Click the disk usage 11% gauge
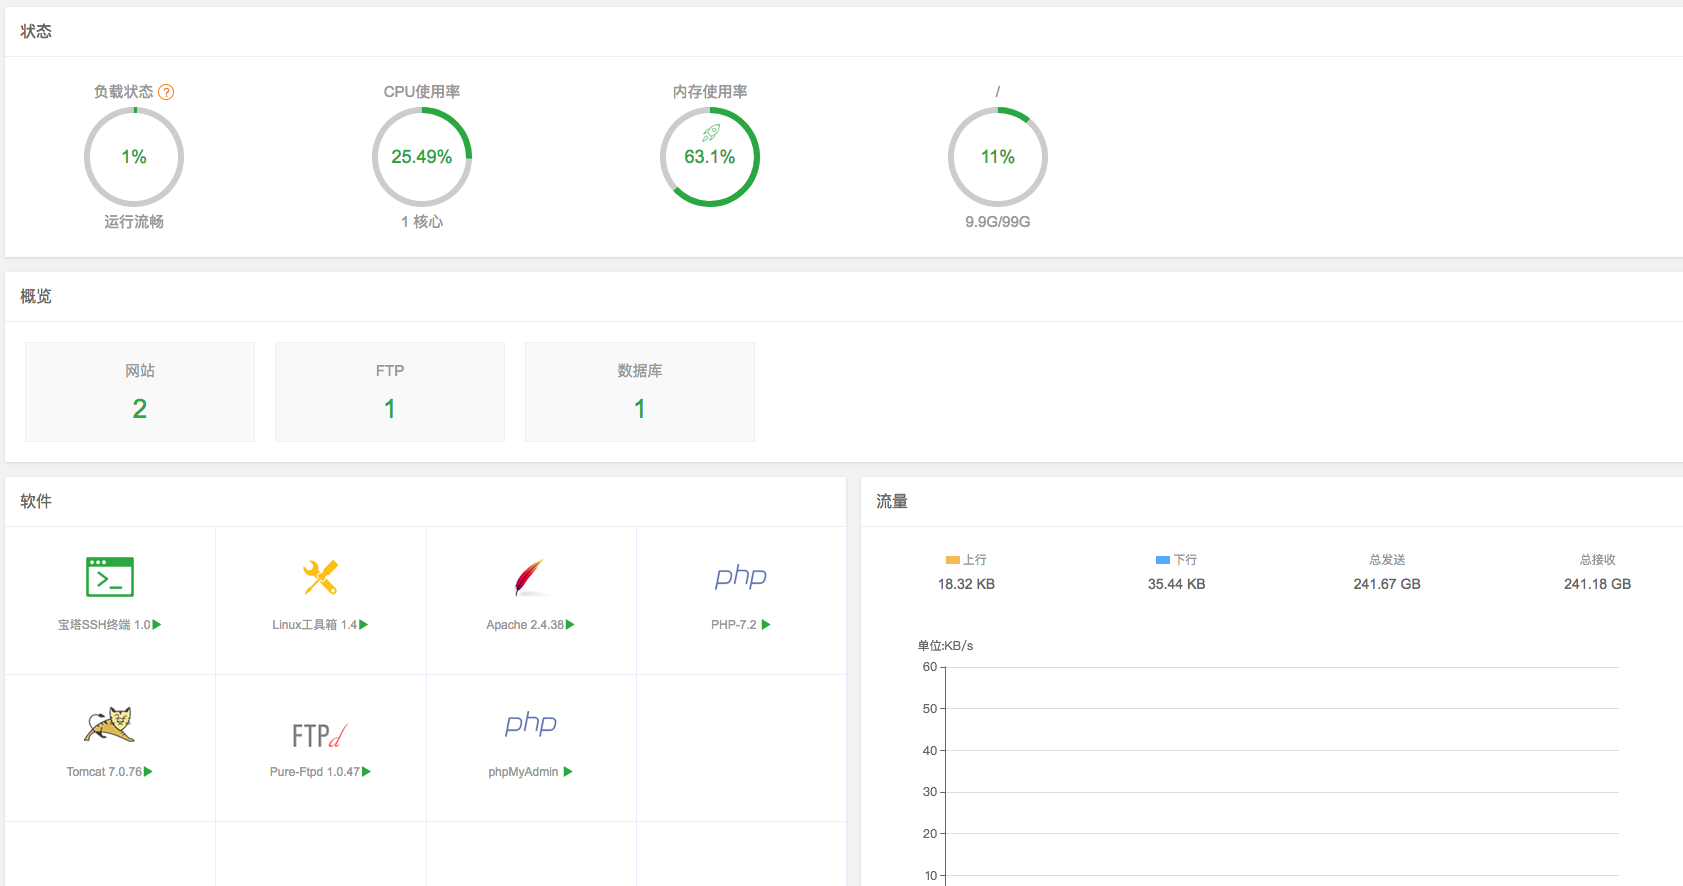1683x886 pixels. pyautogui.click(x=998, y=157)
